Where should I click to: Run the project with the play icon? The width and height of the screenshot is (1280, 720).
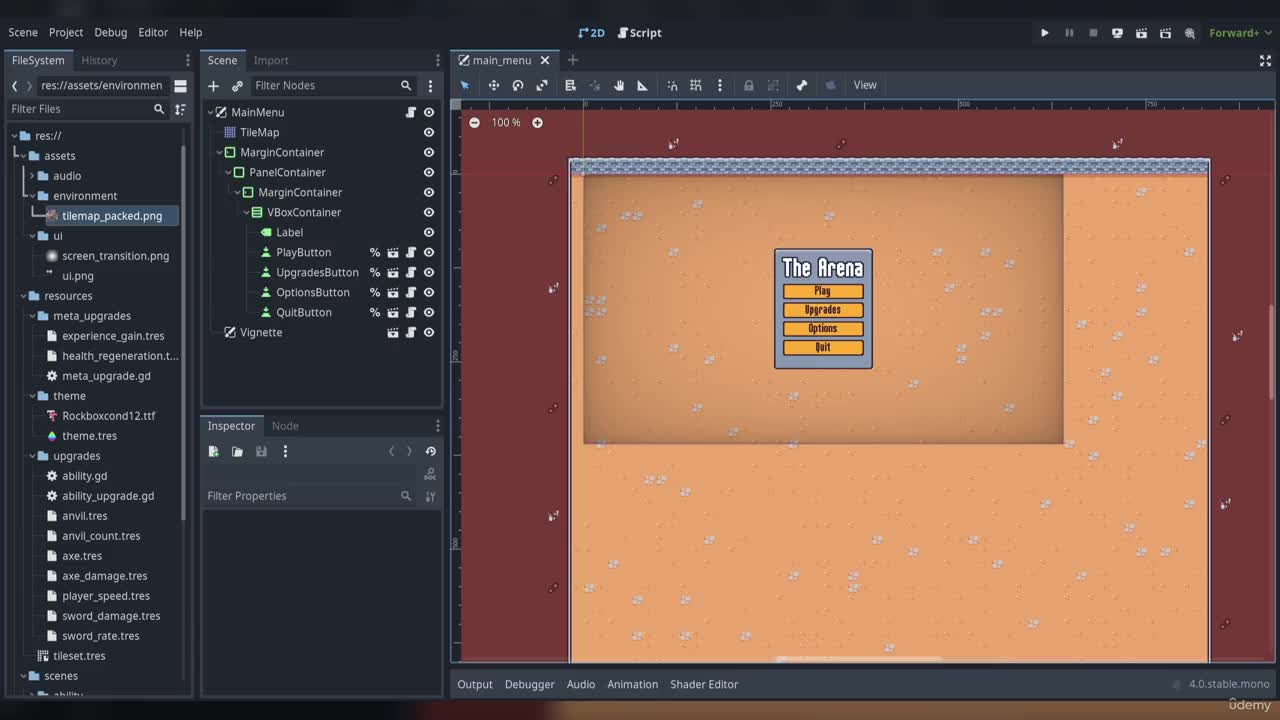1045,33
